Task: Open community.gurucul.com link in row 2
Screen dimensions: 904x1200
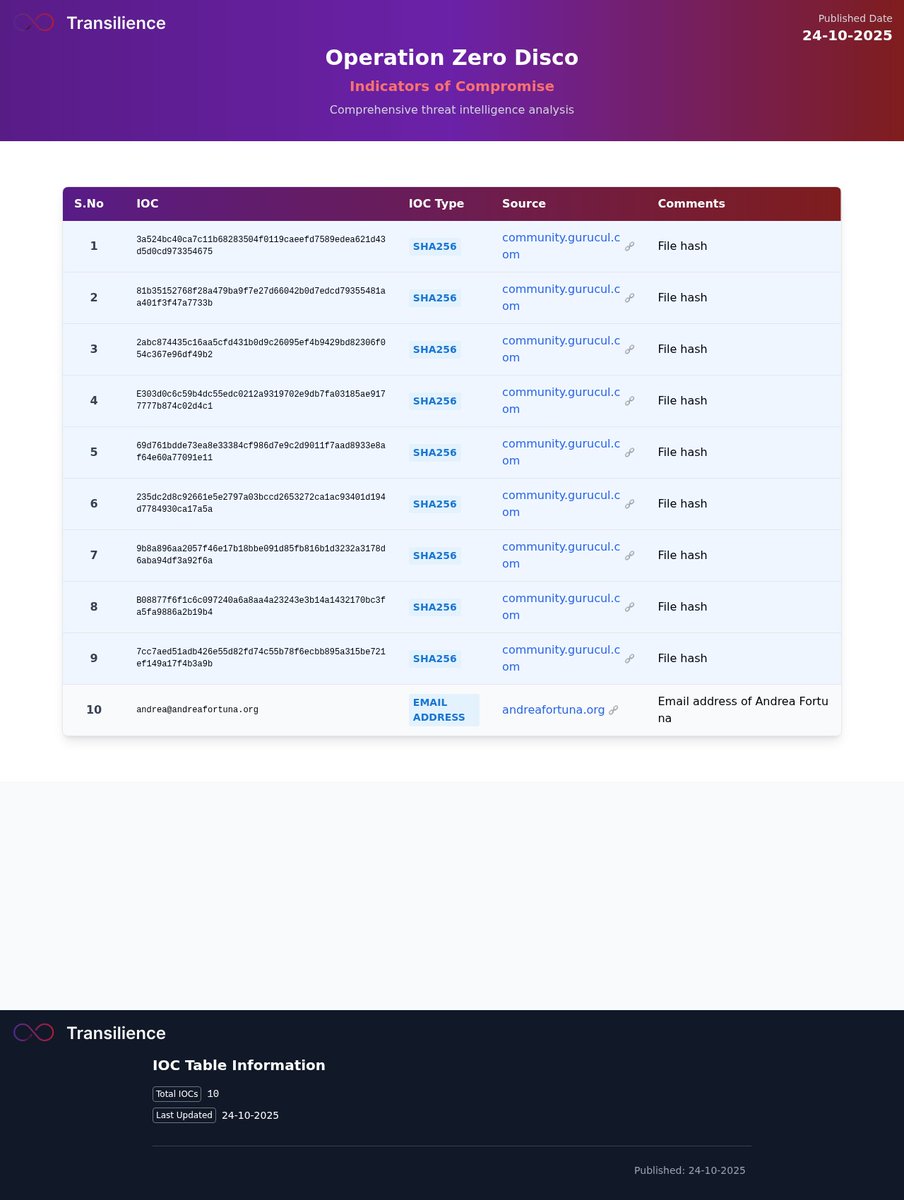Action: (x=561, y=298)
